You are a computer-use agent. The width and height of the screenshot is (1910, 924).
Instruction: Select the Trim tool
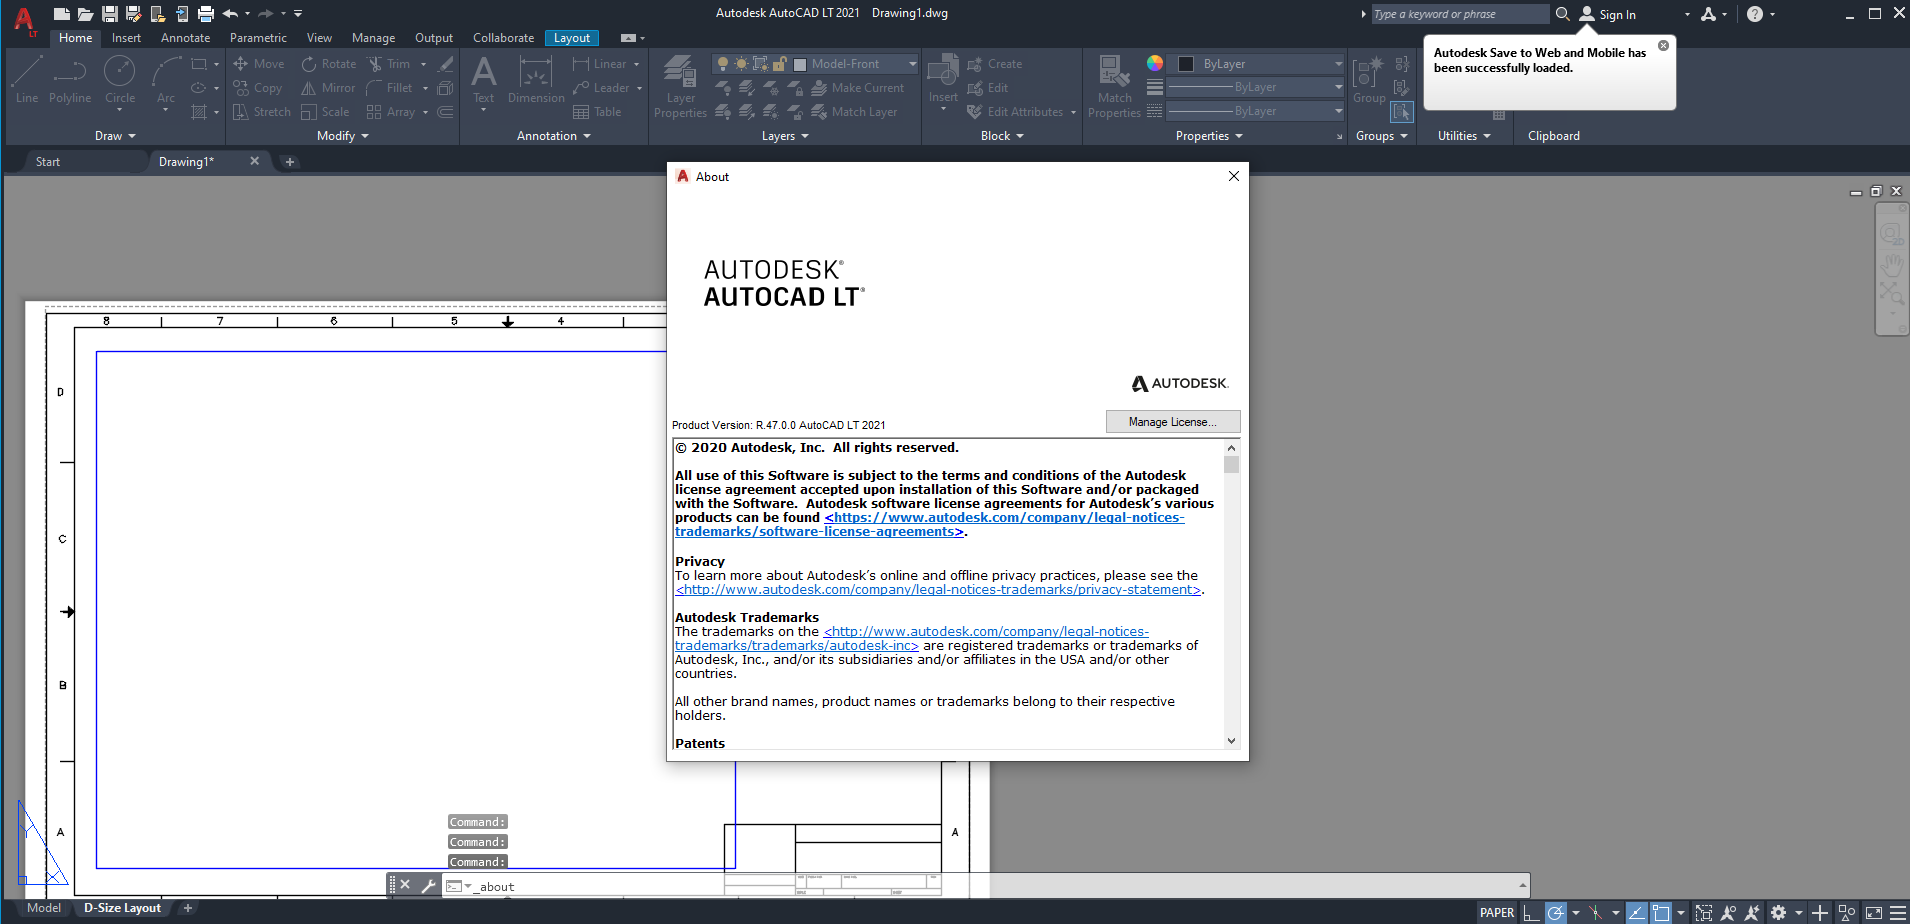389,64
